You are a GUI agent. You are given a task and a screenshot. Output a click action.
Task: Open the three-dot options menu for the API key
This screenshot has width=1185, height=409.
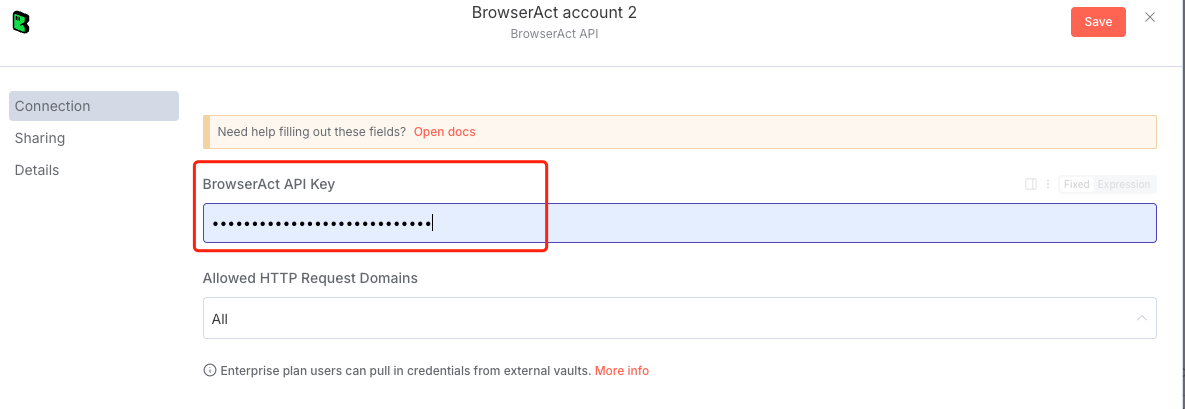click(x=1048, y=184)
